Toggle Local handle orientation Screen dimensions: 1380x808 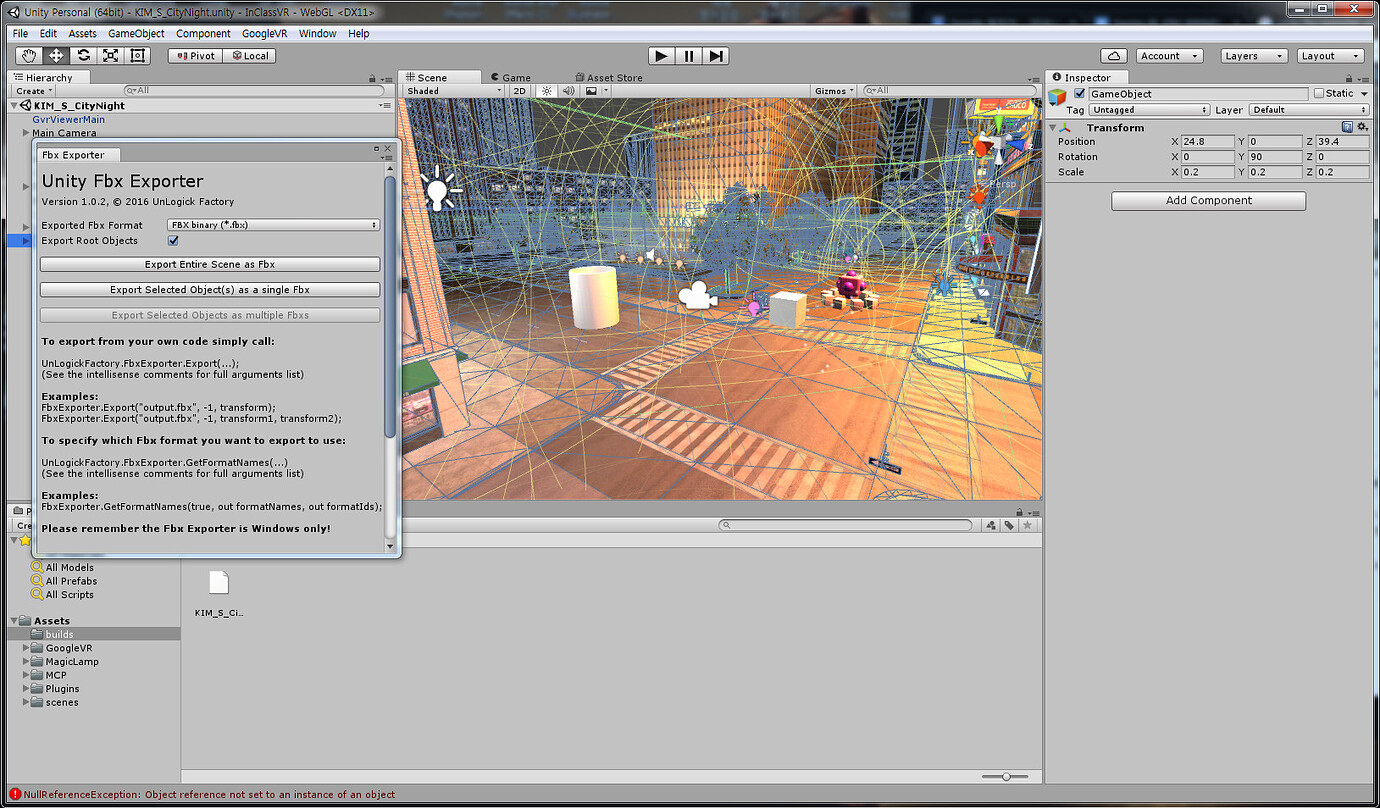click(249, 55)
